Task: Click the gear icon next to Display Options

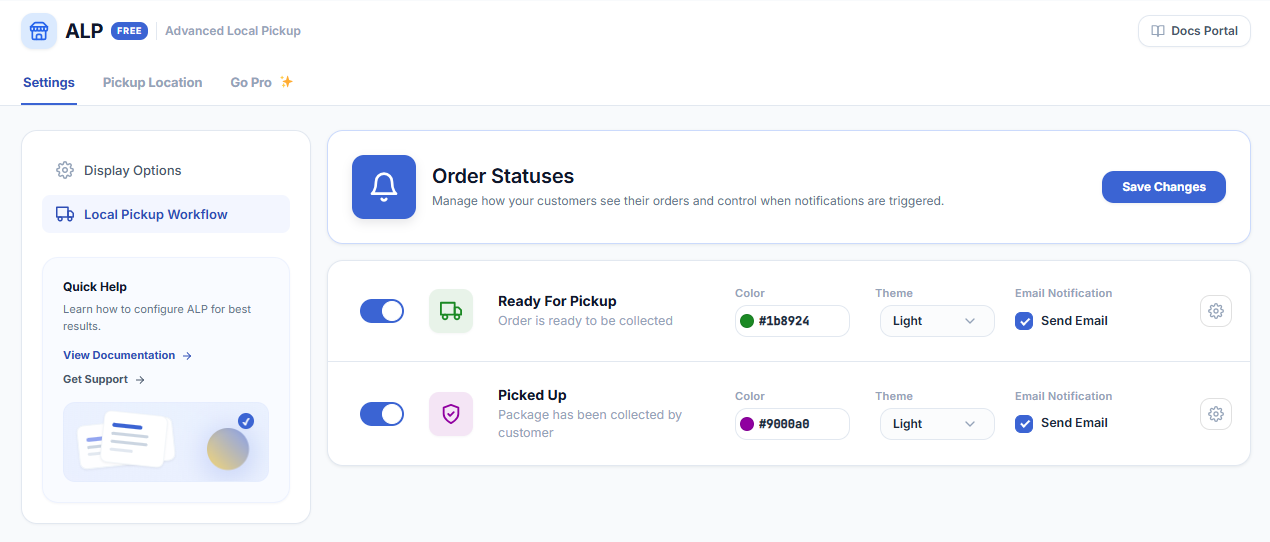Action: [65, 170]
